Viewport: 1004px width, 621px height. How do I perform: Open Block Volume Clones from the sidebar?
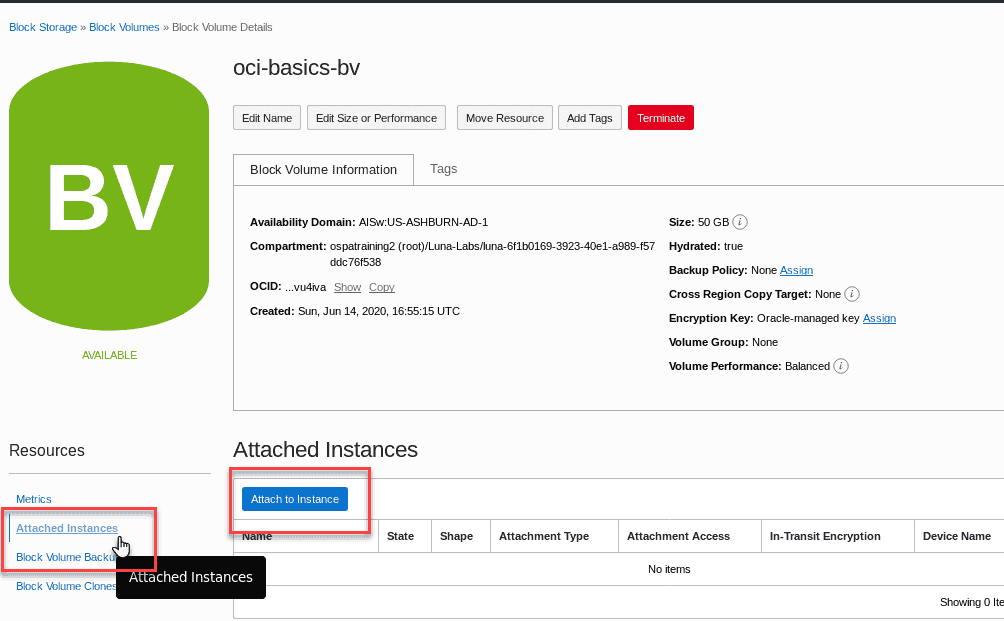64,586
